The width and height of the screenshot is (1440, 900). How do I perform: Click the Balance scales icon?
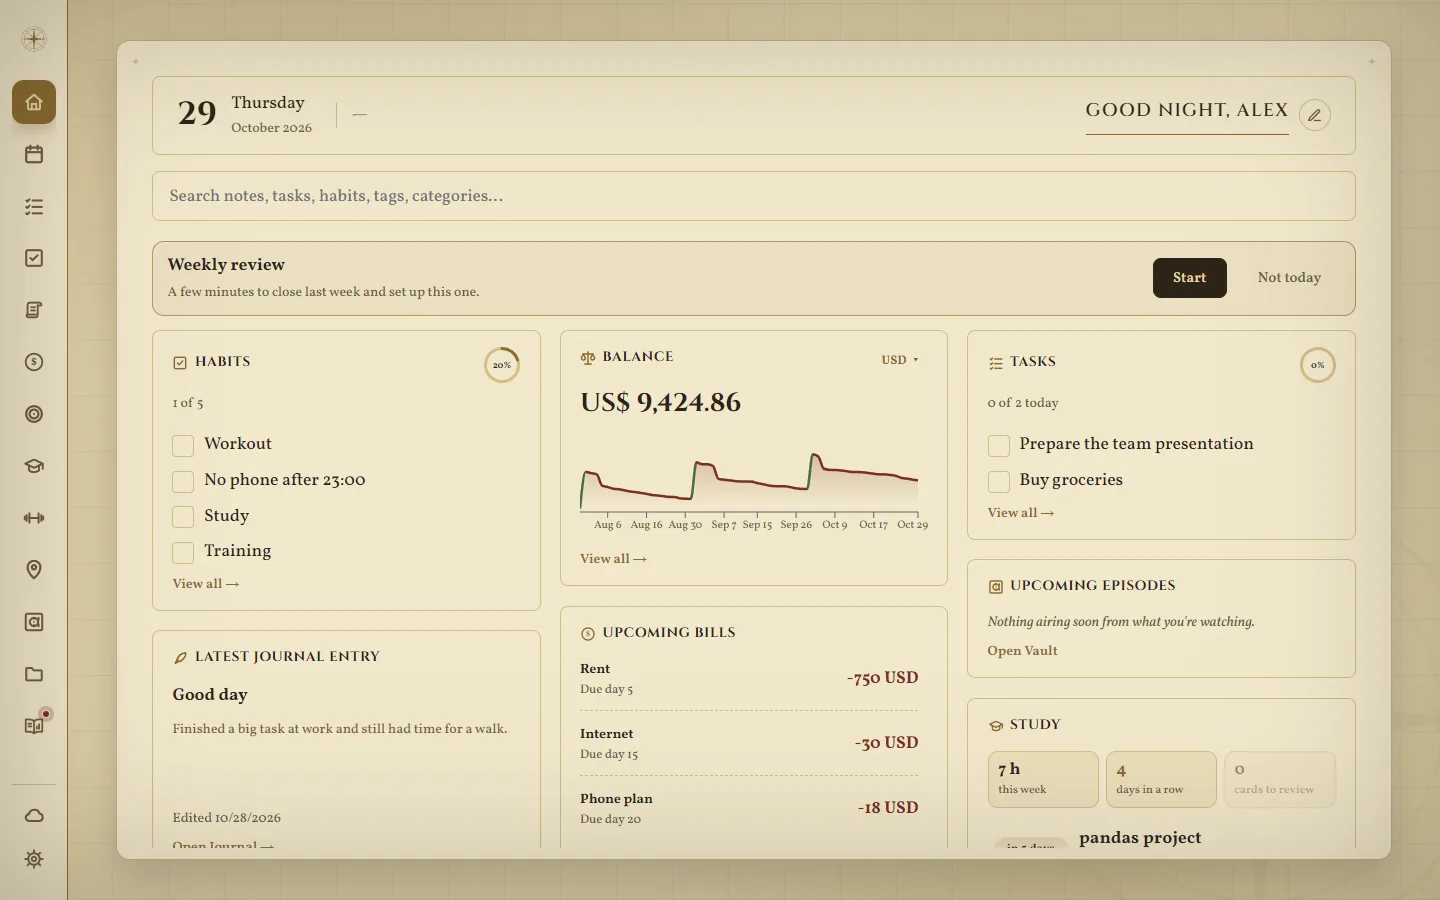point(588,357)
